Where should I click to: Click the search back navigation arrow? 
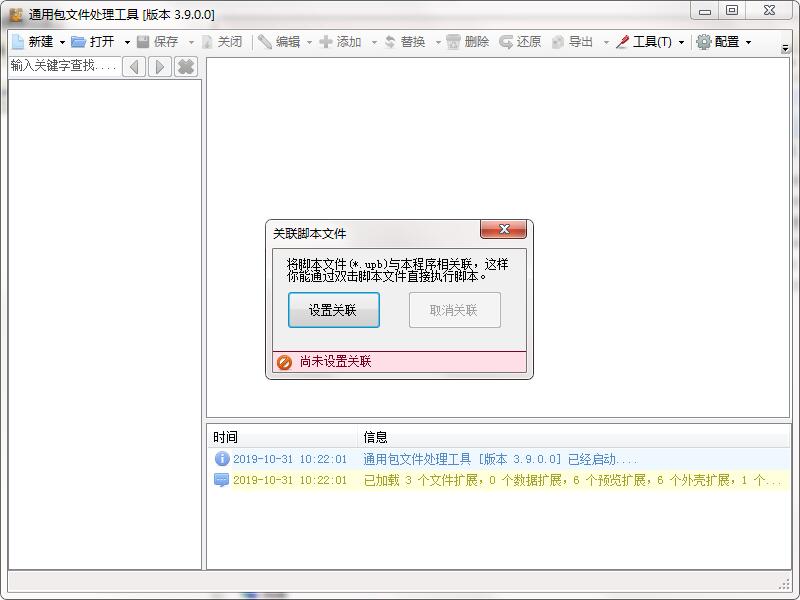(x=133, y=67)
